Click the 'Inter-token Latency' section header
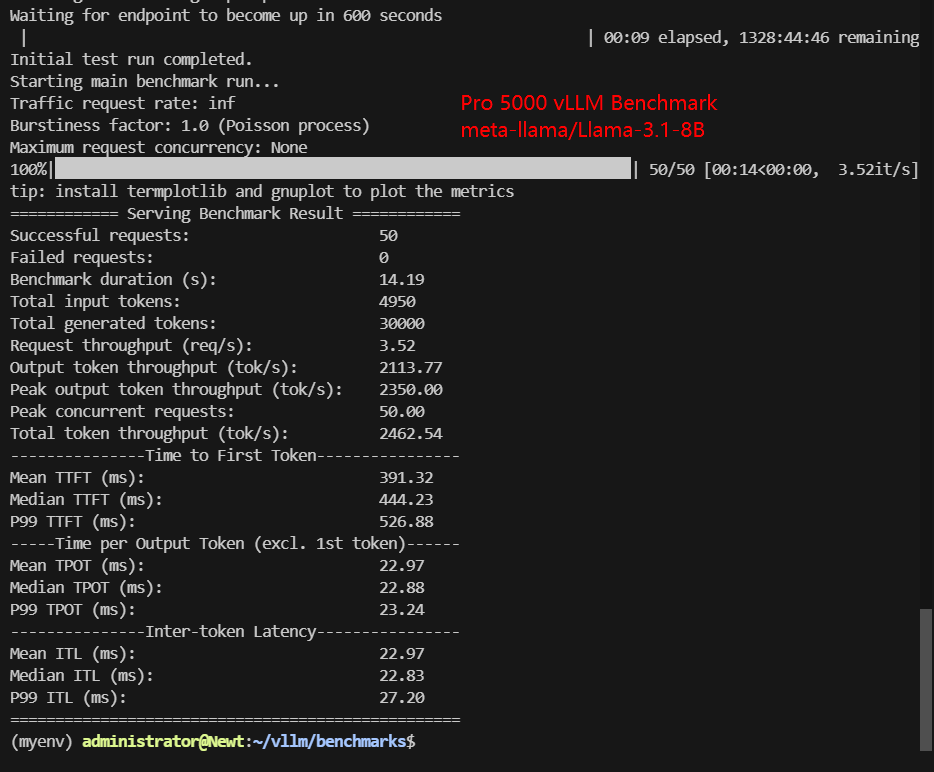 click(235, 633)
